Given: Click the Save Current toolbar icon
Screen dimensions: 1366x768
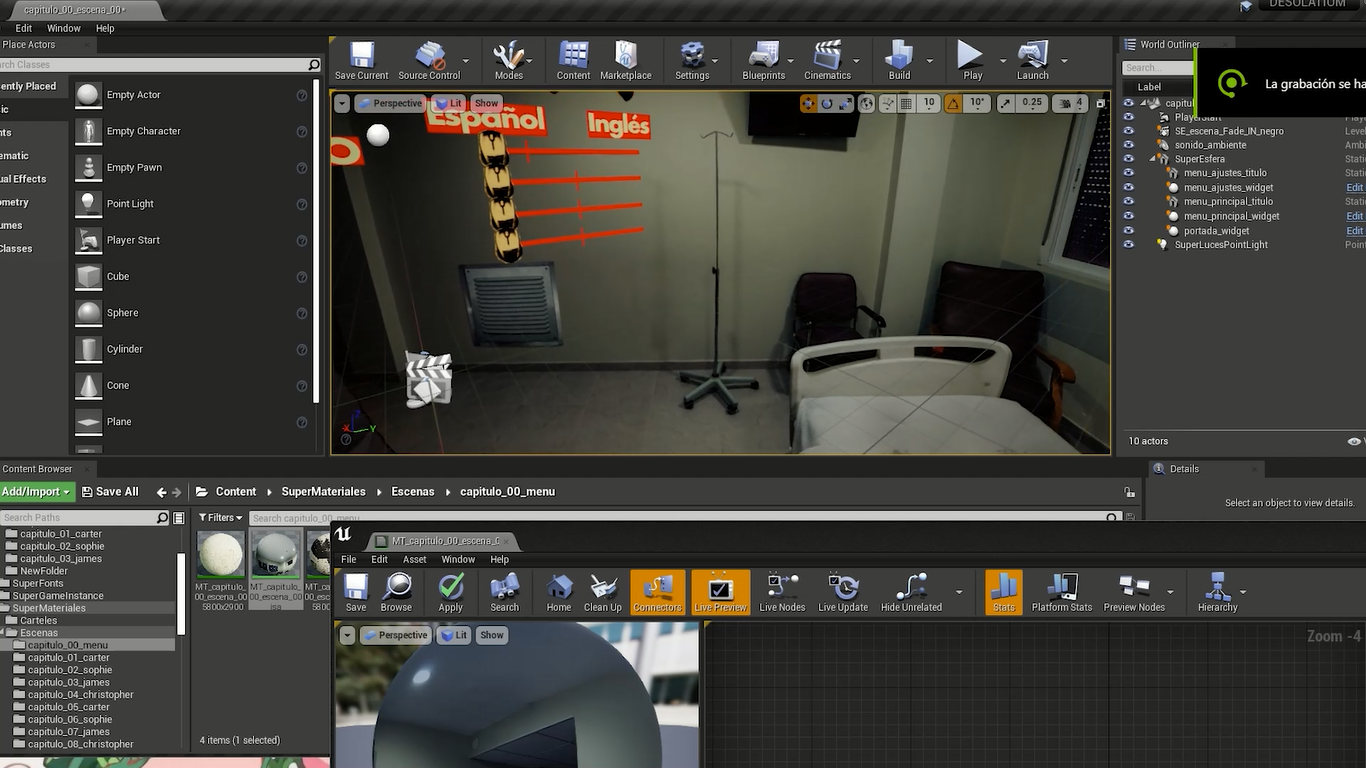Looking at the screenshot, I should 361,61.
